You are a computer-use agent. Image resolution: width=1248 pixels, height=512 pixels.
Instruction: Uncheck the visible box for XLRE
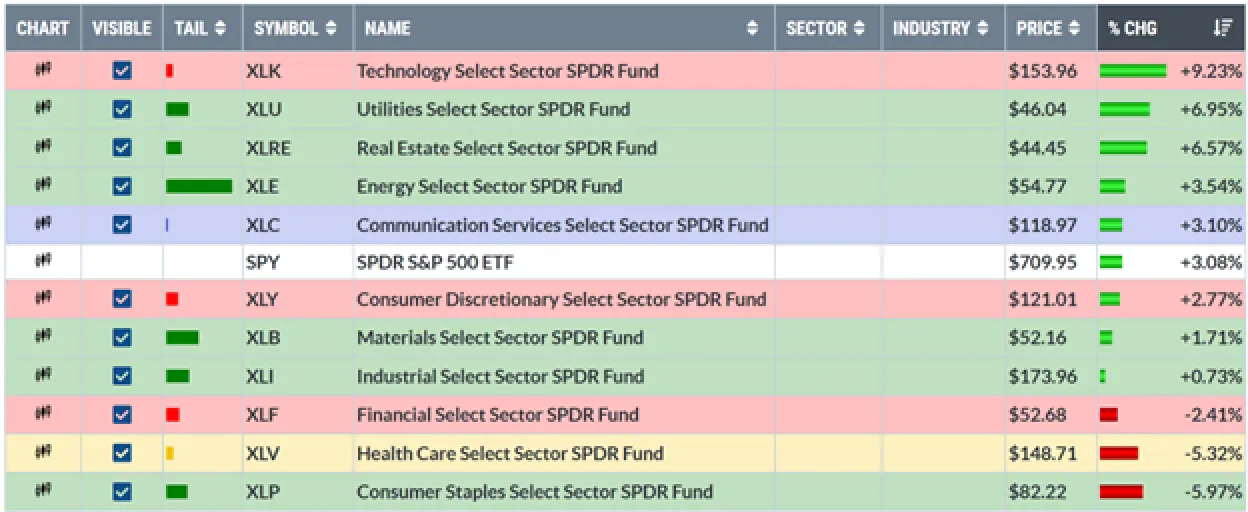[122, 147]
